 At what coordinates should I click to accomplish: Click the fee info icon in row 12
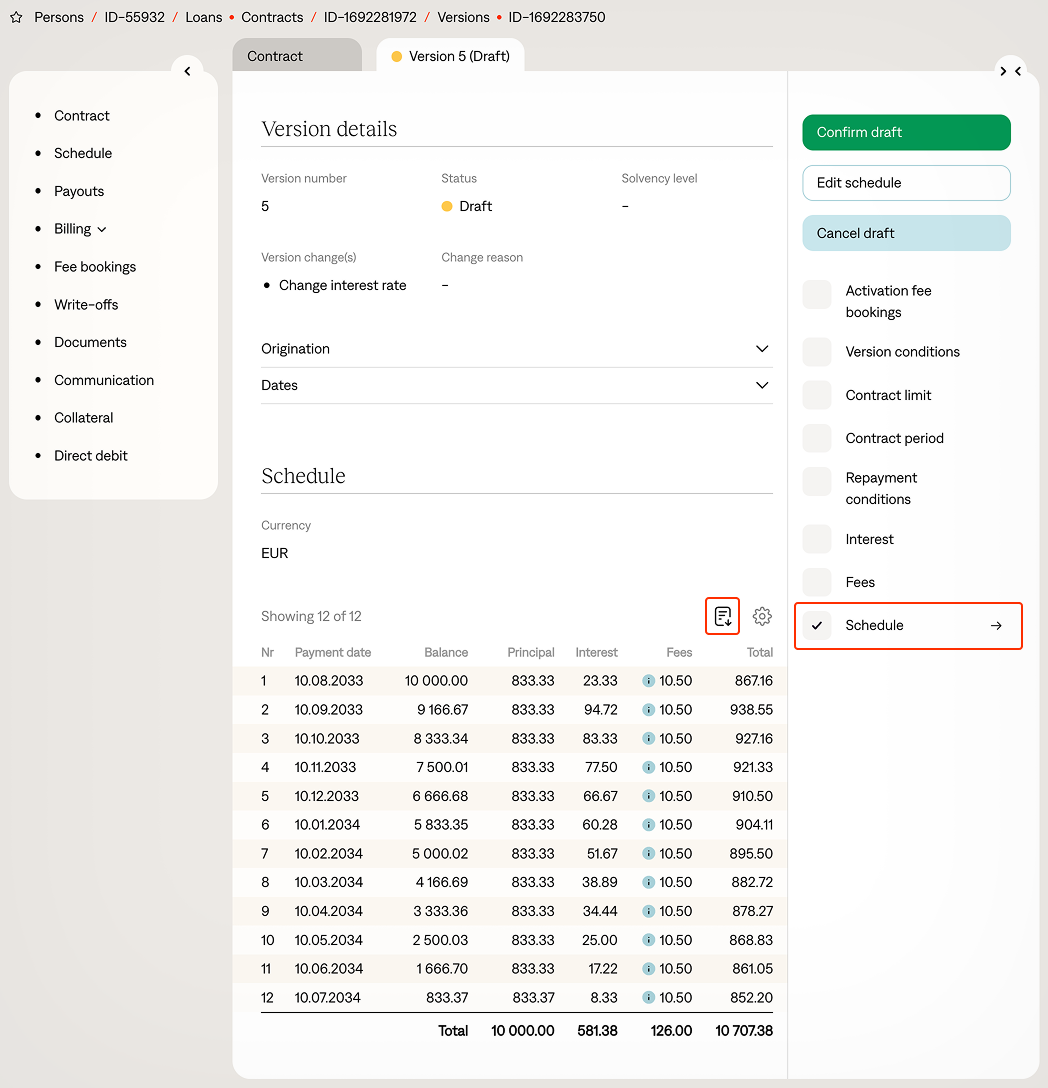(x=648, y=998)
